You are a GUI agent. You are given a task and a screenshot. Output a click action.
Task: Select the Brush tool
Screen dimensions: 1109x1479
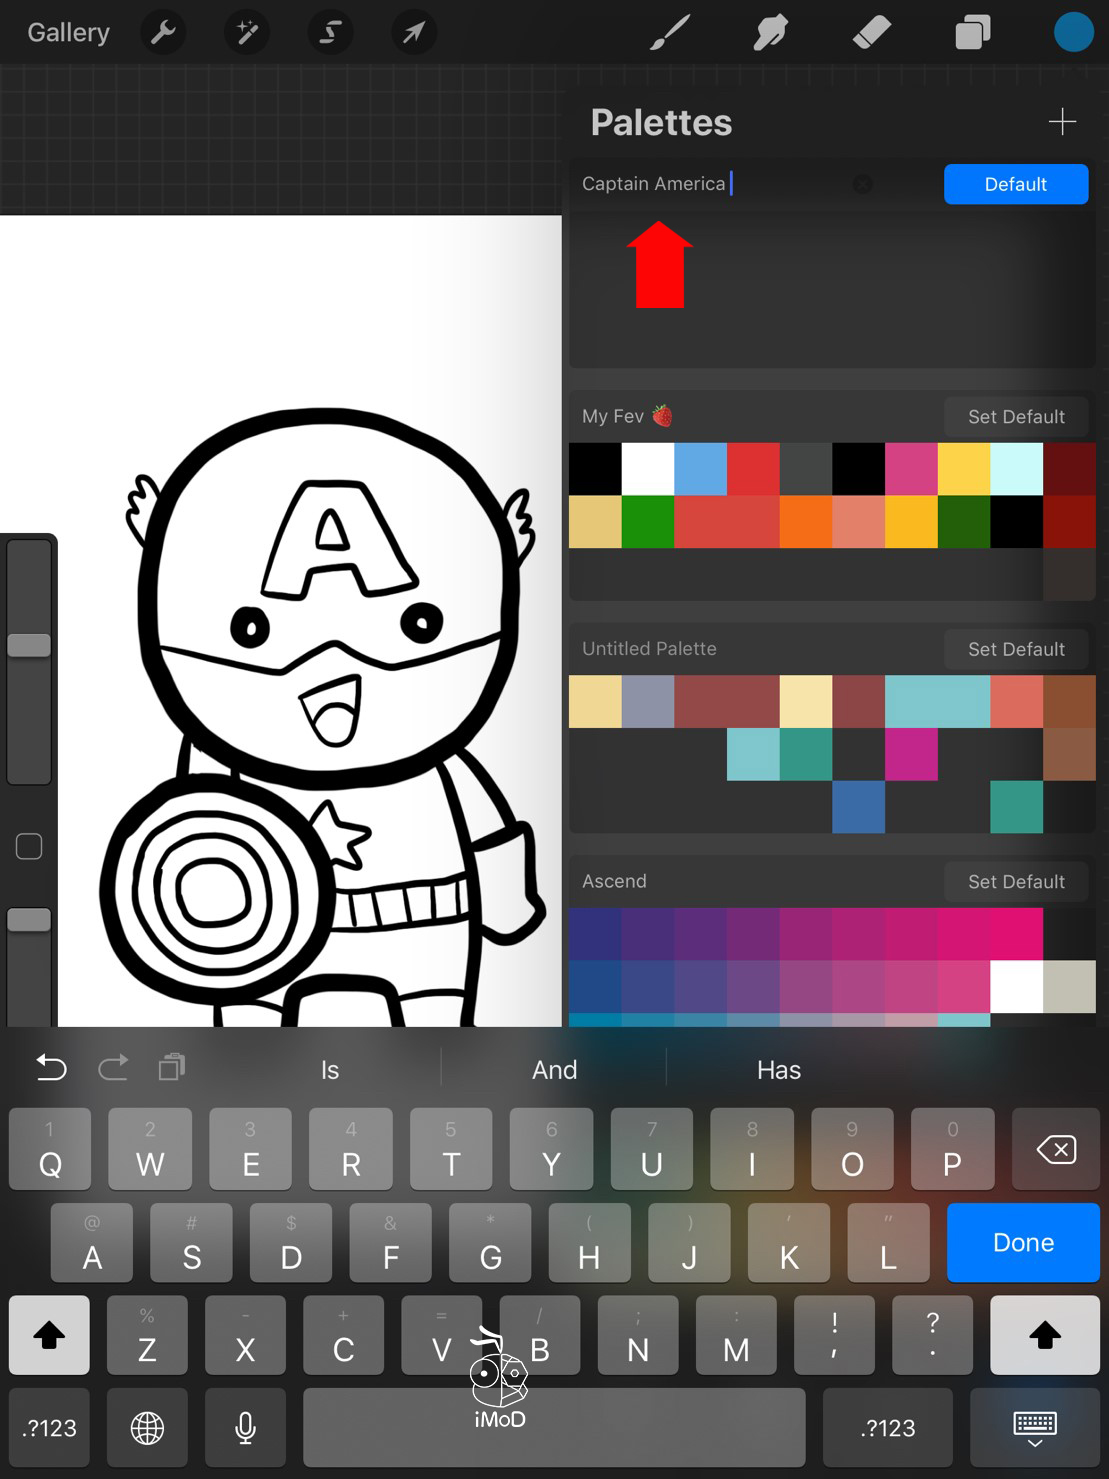coord(670,33)
